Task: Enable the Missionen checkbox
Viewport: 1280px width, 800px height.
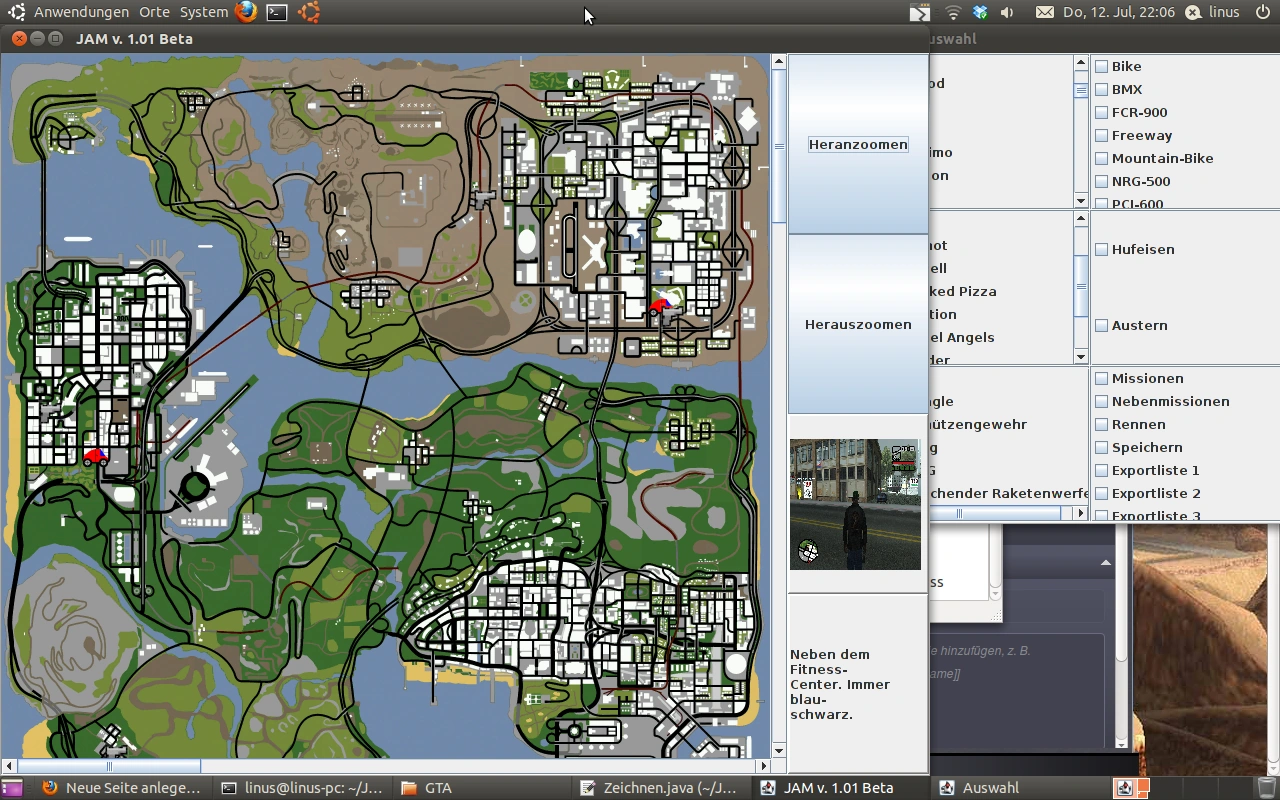Action: click(1101, 378)
